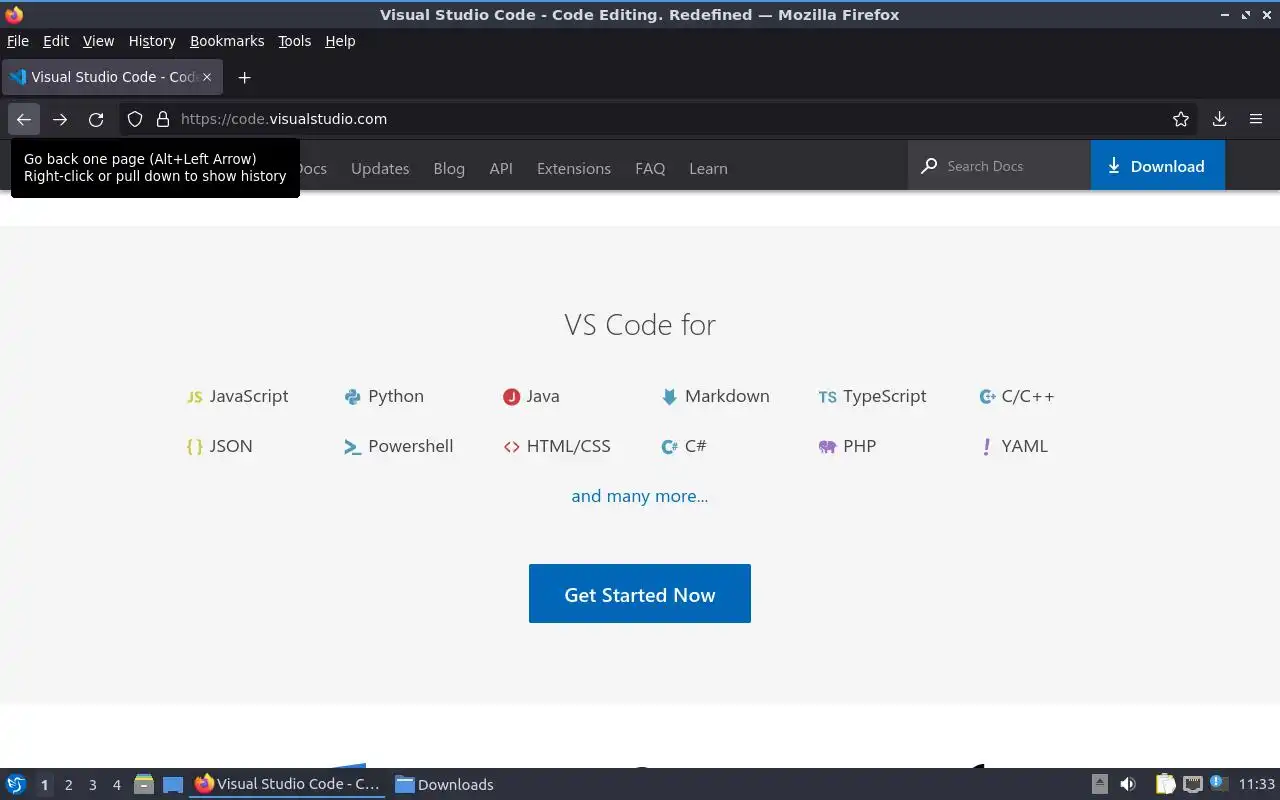
Task: Open the taskbar start menu icon
Action: click(15, 785)
